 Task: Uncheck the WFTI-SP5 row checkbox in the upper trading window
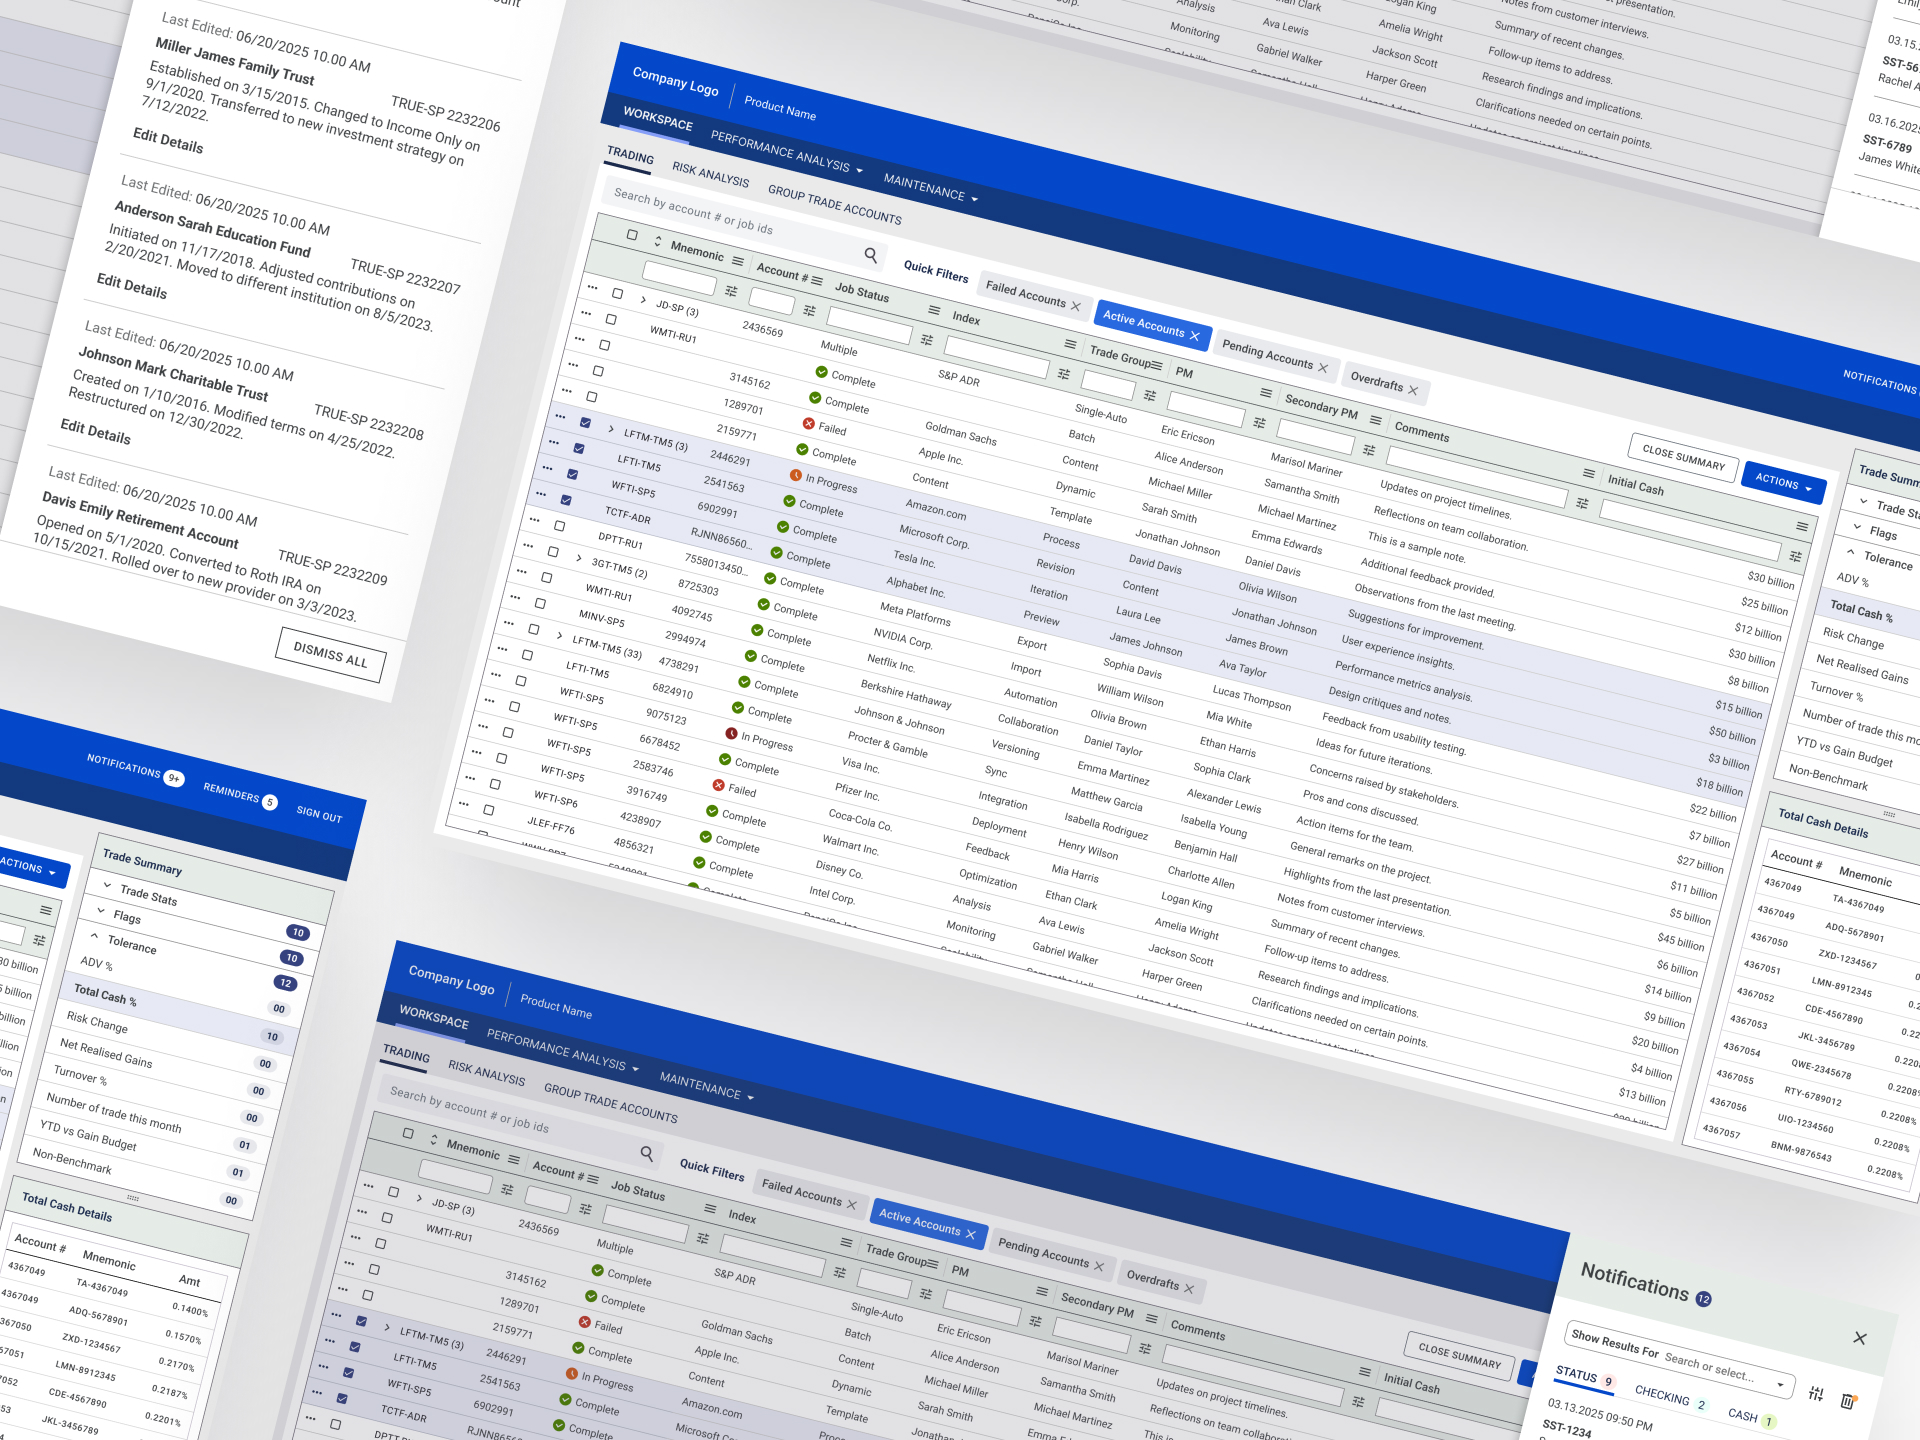point(572,474)
